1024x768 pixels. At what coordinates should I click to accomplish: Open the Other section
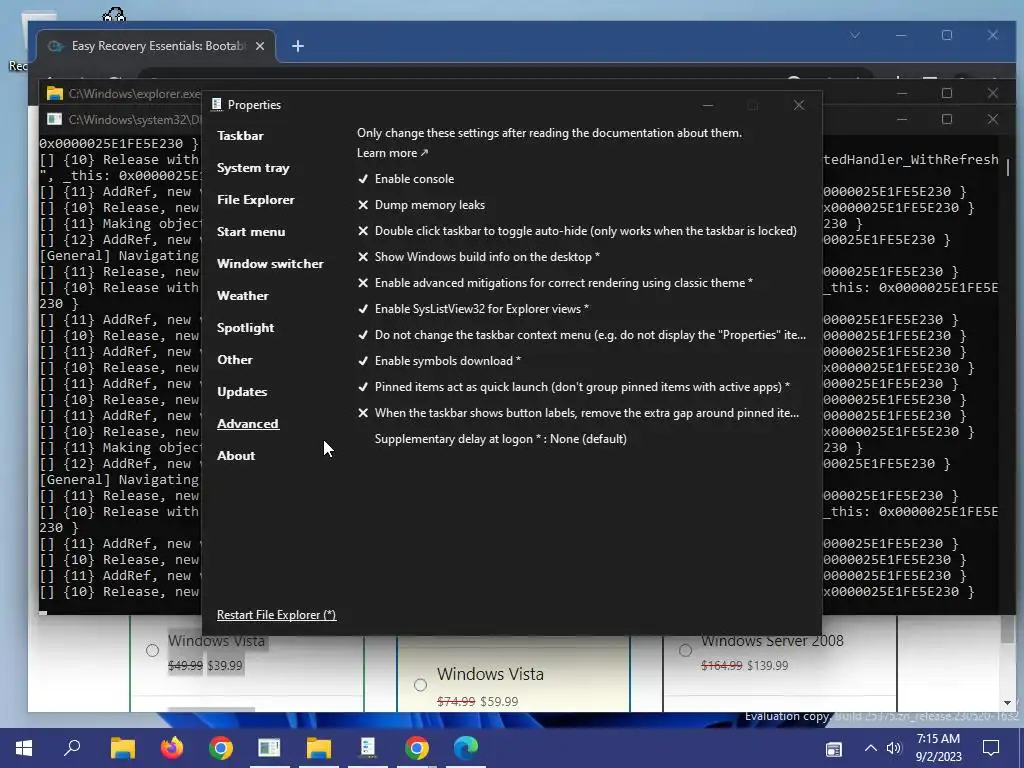pyautogui.click(x=235, y=360)
